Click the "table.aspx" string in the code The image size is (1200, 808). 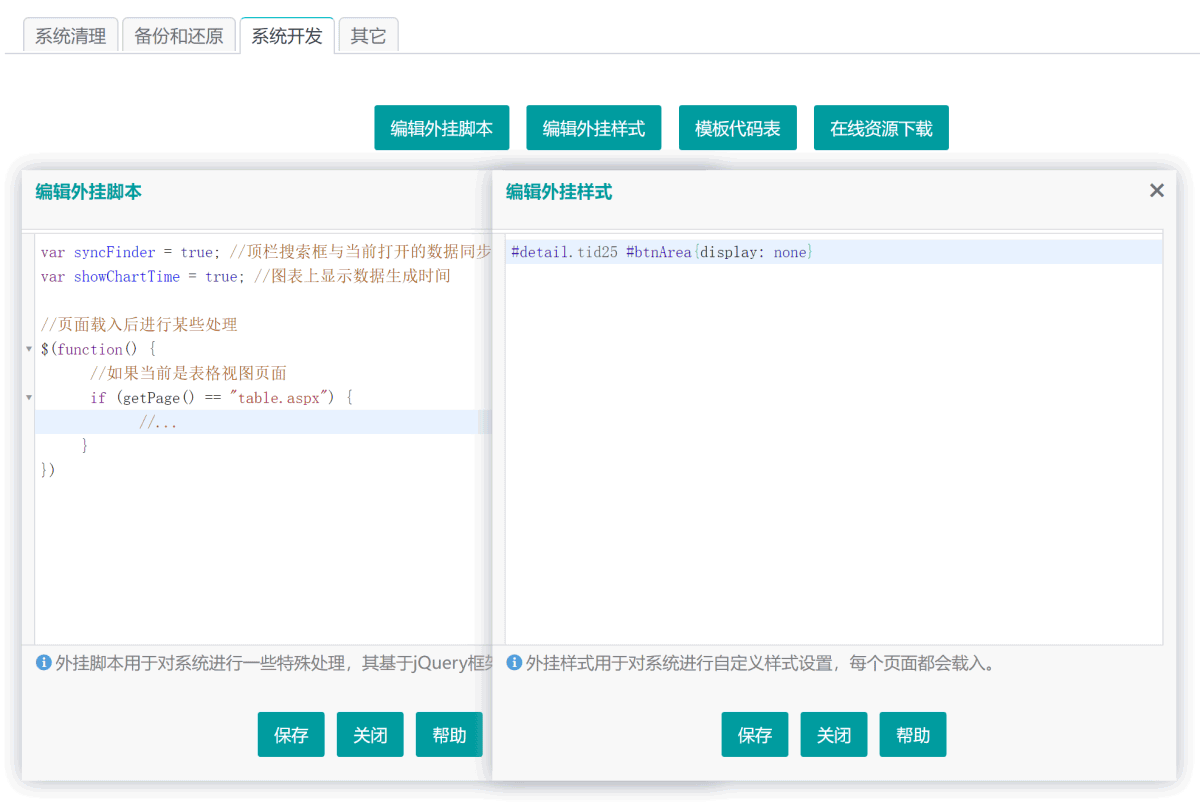click(281, 397)
